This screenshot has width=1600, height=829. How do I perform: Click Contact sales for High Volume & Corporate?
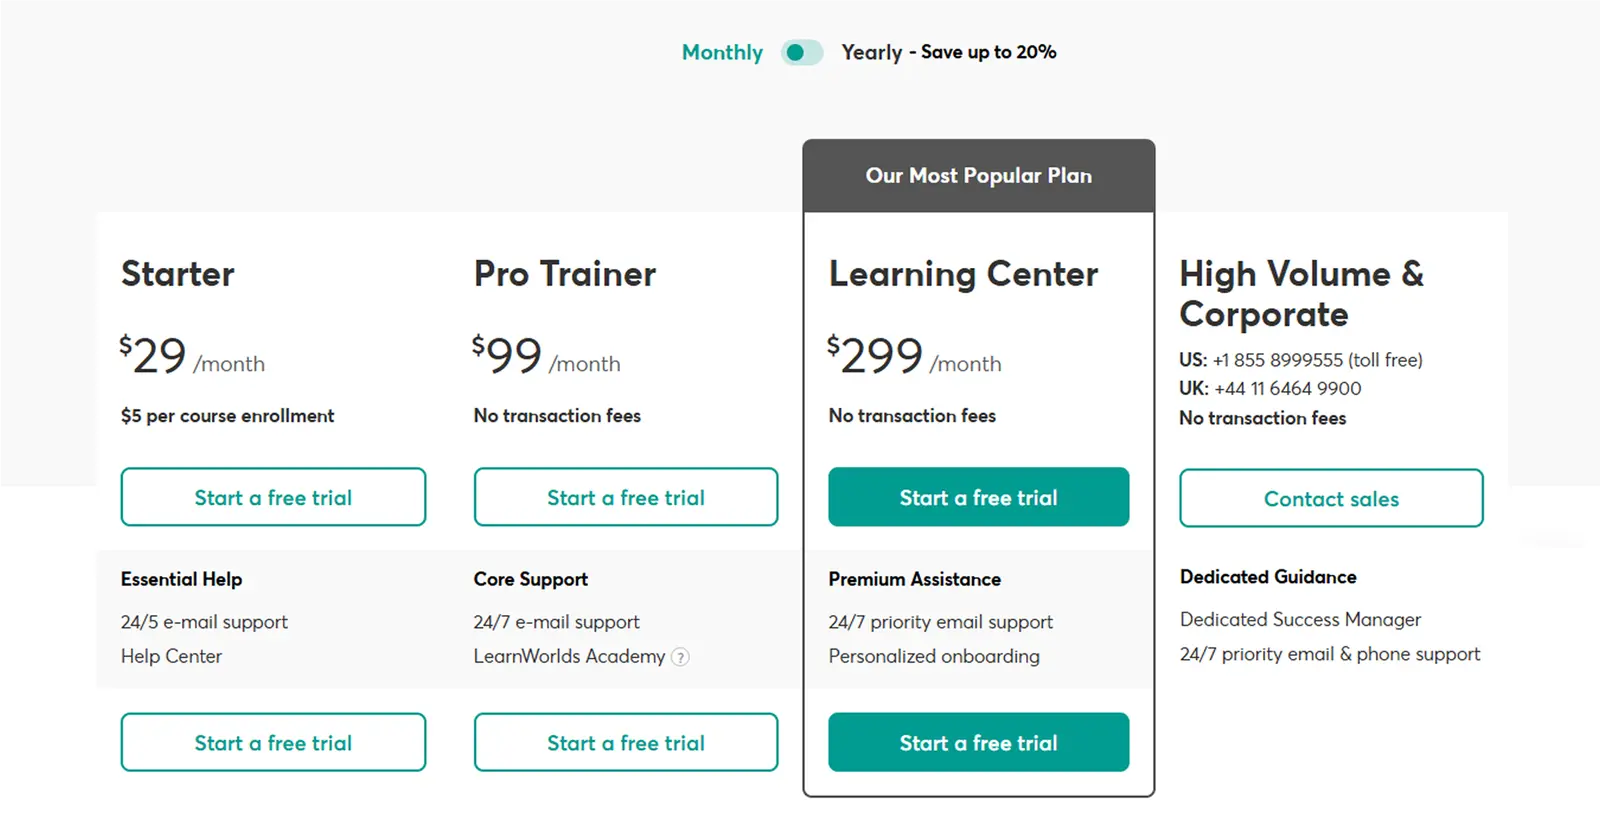click(x=1331, y=498)
